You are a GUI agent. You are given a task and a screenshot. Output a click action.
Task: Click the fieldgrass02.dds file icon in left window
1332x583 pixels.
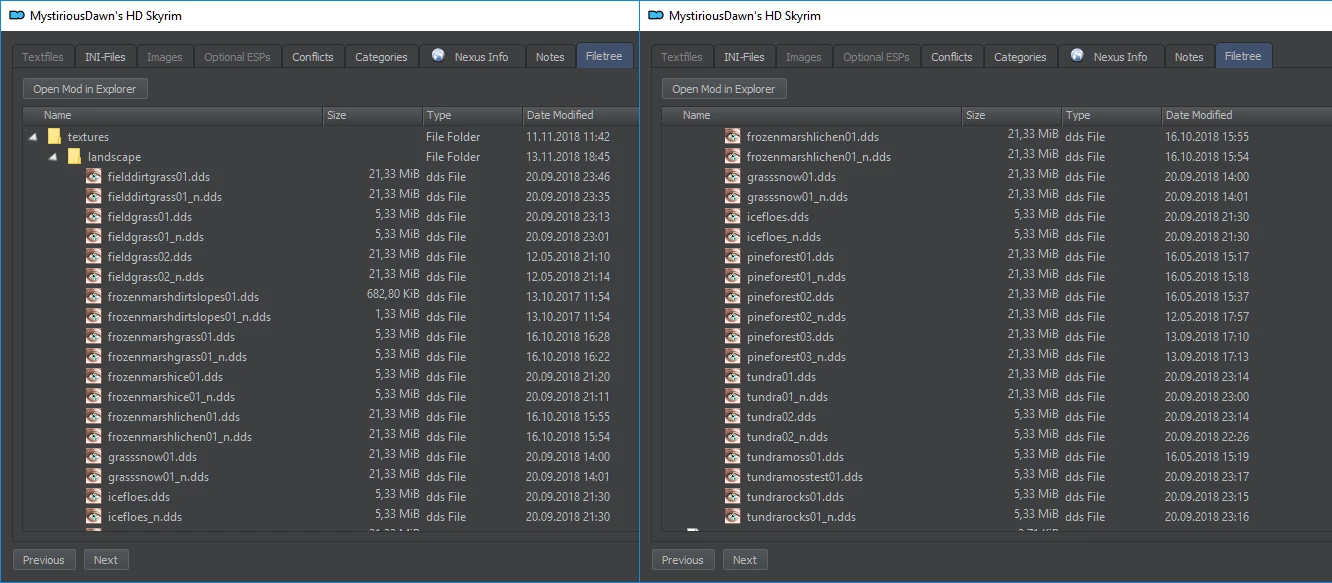pos(94,257)
